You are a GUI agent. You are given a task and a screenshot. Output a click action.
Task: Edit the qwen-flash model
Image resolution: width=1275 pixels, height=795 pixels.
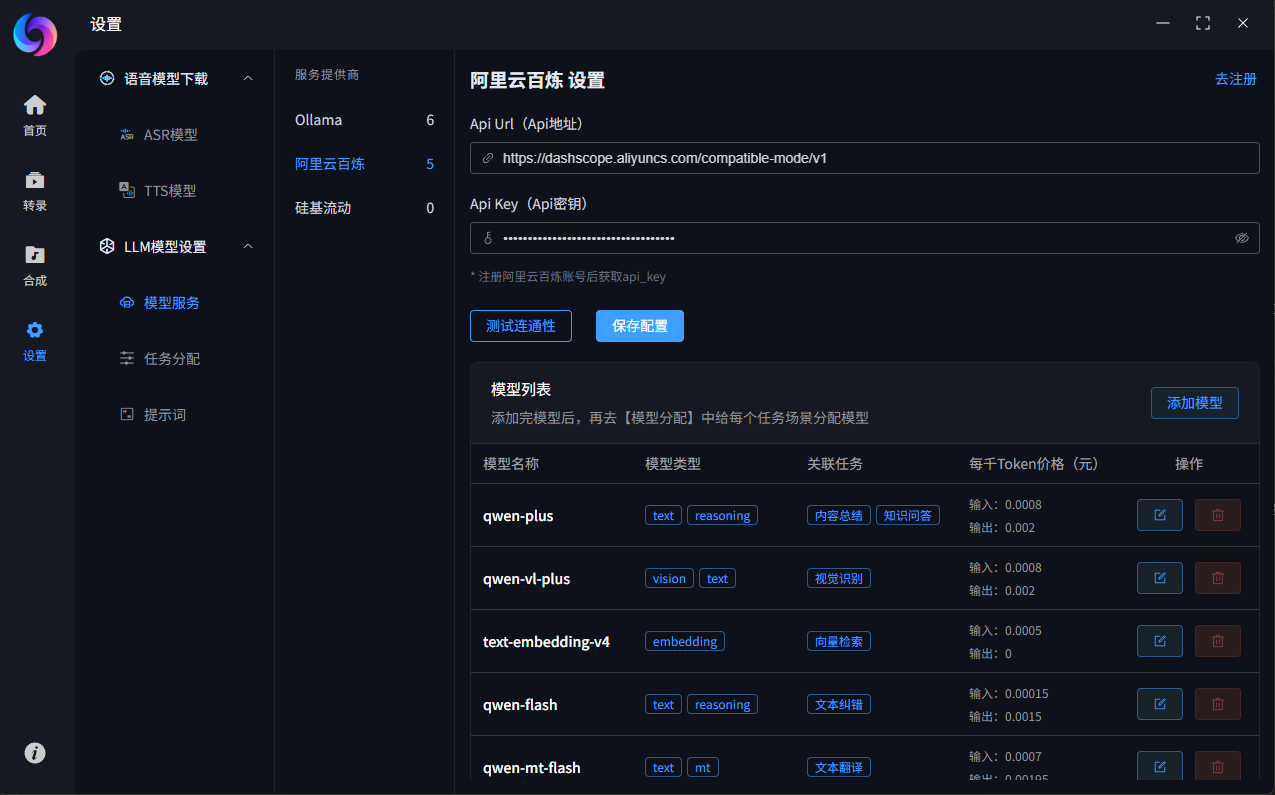tap(1160, 704)
